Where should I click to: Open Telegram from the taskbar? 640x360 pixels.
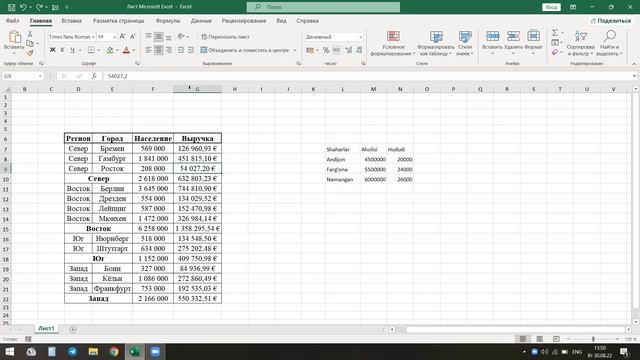[x=72, y=351]
